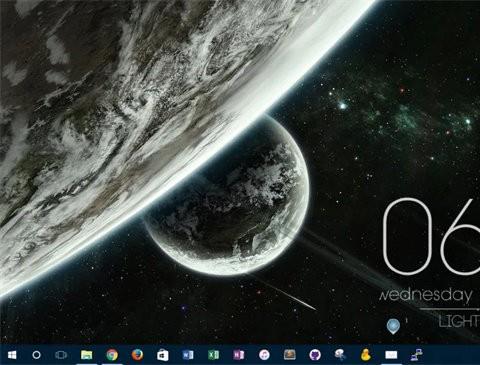The width and height of the screenshot is (480, 365).
Task: Launch Microsoft Word from taskbar
Action: [188, 355]
